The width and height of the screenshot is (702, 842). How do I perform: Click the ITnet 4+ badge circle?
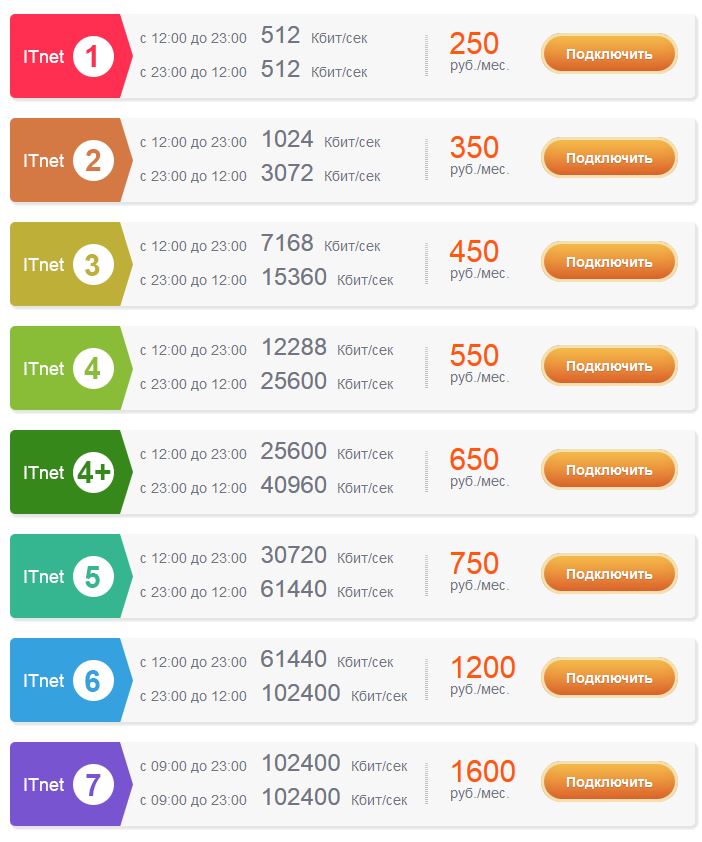(x=94, y=473)
